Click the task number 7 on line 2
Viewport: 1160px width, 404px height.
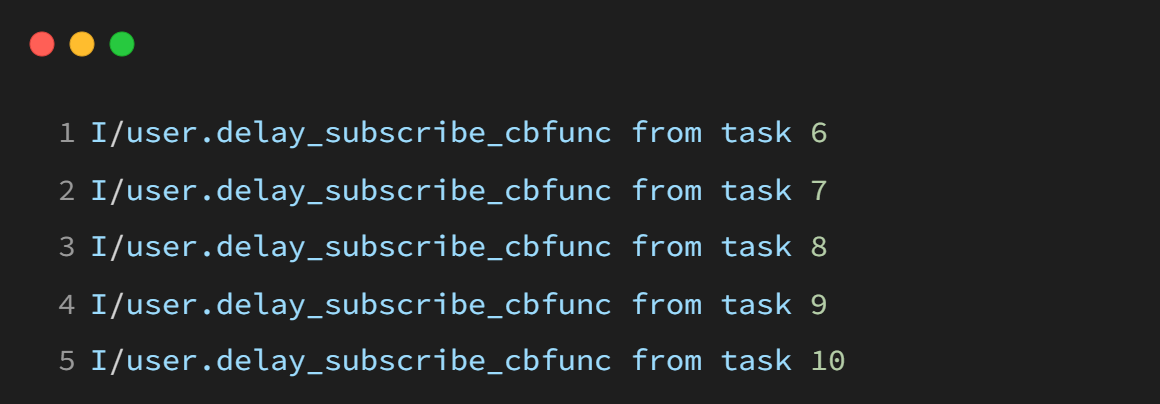[x=819, y=191]
